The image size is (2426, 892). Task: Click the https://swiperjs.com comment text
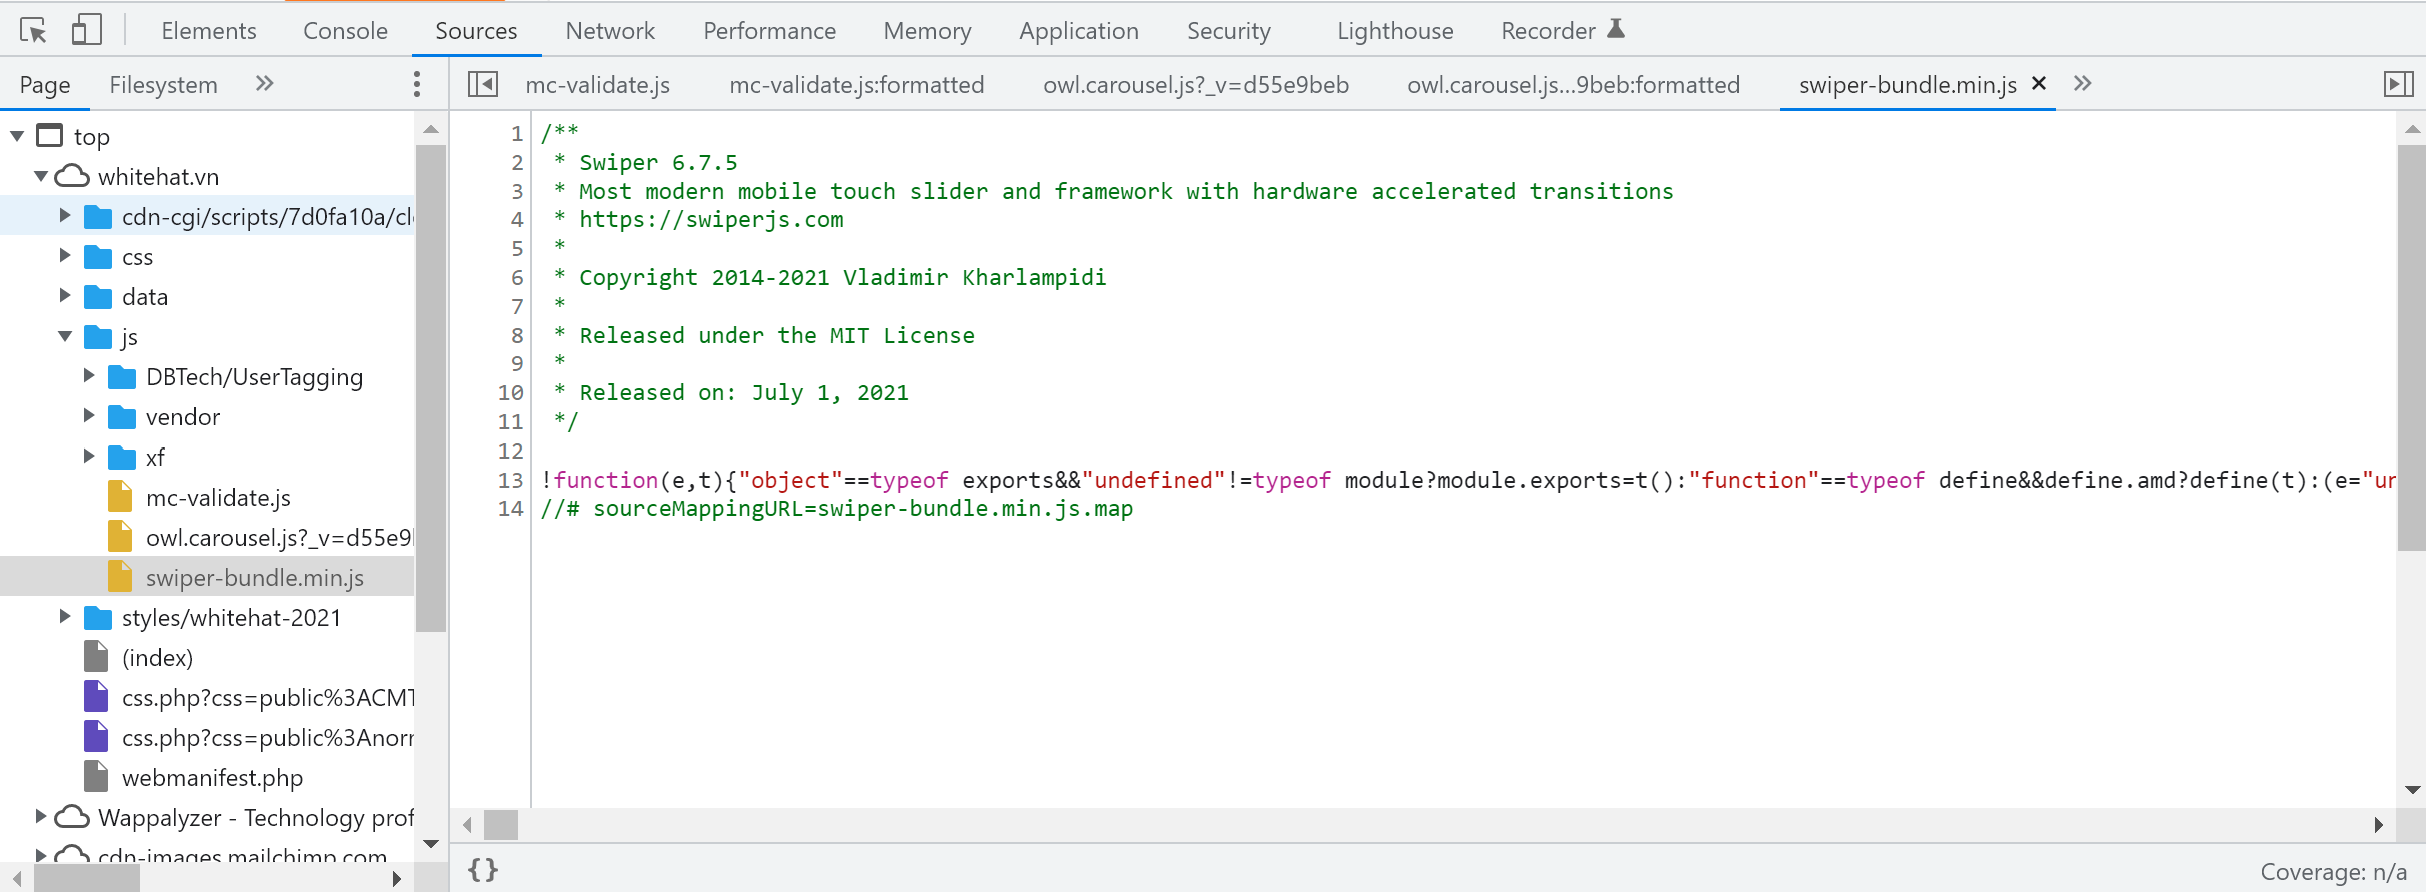pyautogui.click(x=711, y=220)
